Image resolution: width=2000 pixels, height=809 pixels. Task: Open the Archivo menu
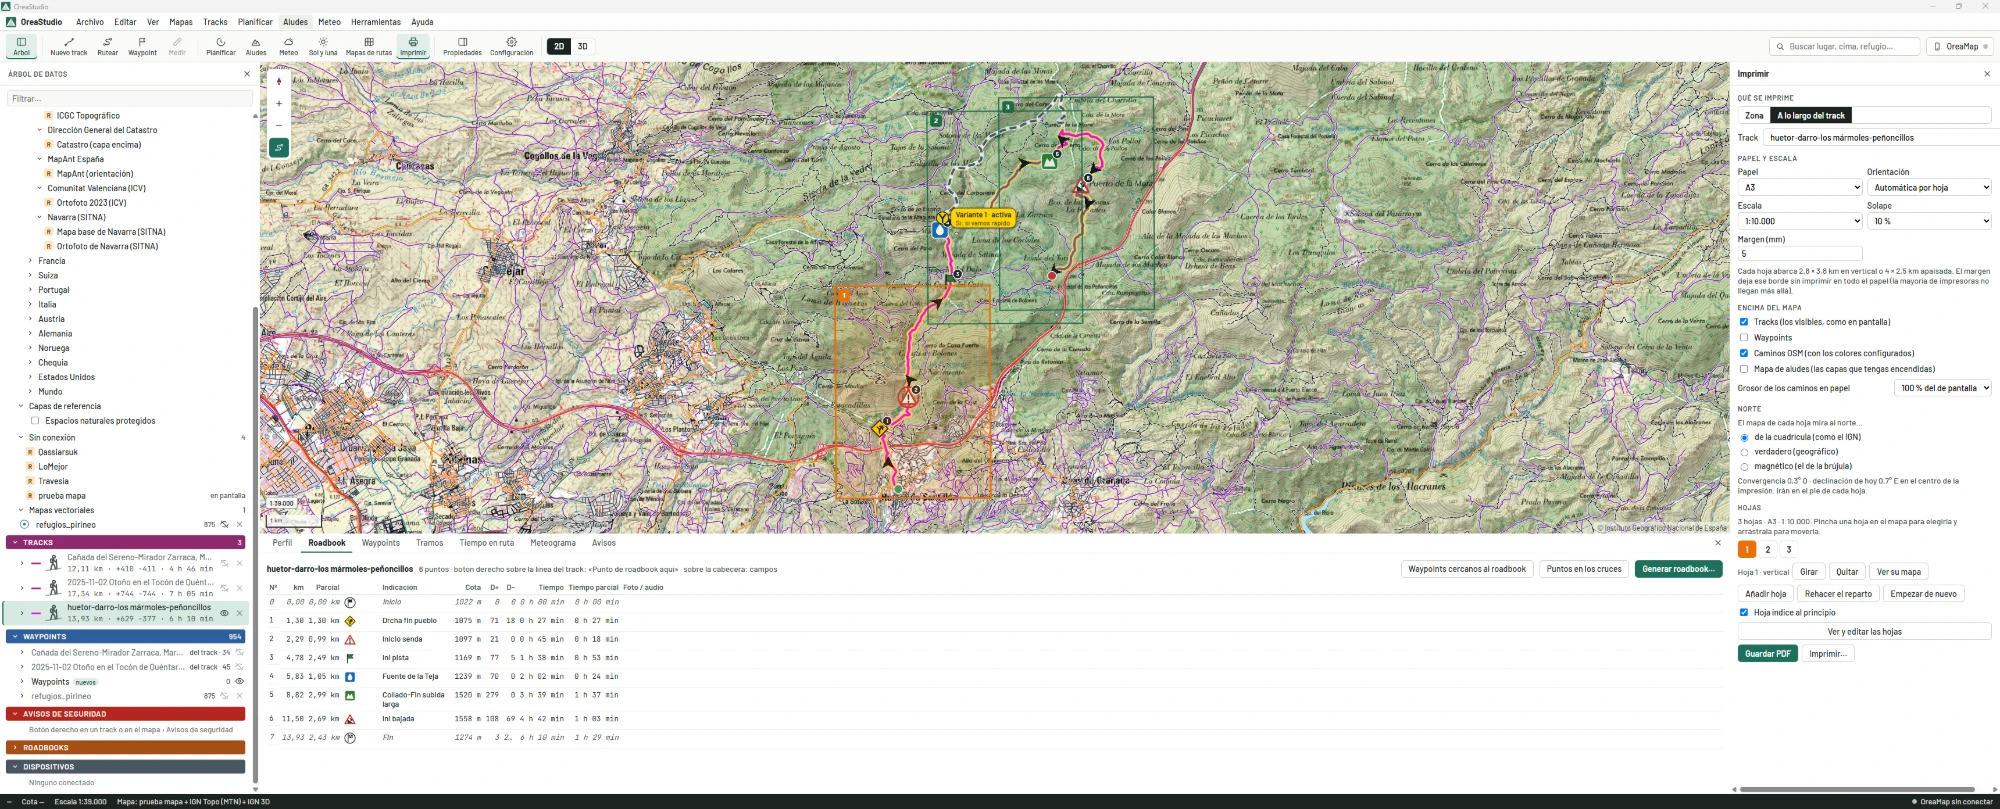(x=90, y=22)
